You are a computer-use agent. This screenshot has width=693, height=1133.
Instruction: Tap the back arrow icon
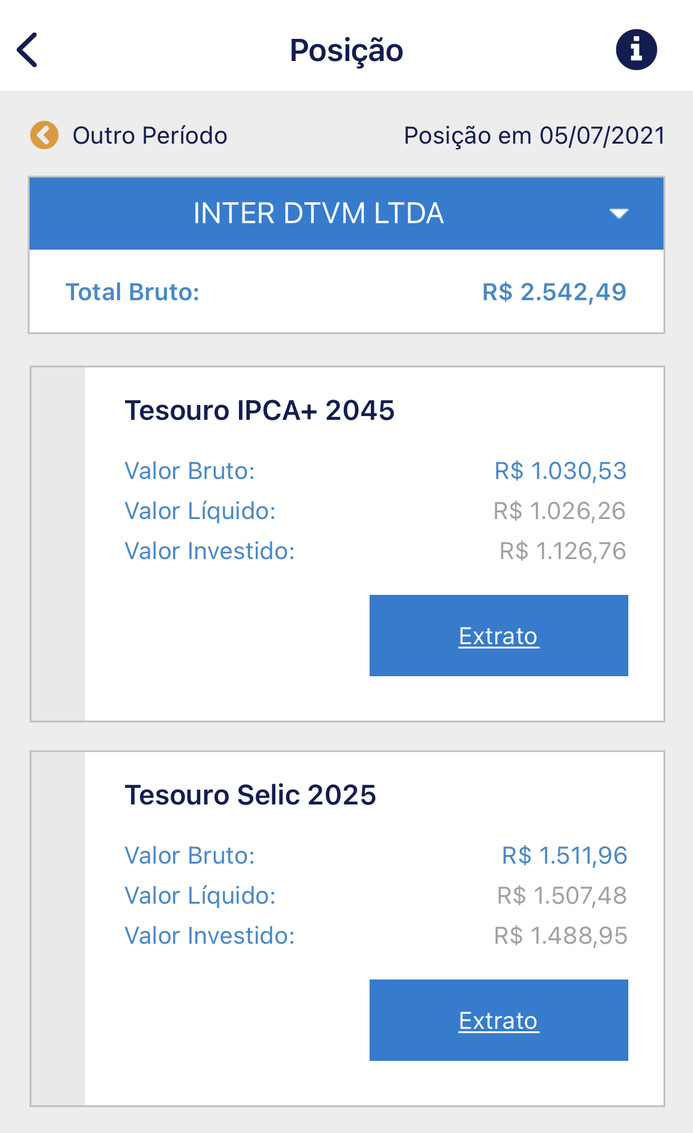(x=27, y=50)
